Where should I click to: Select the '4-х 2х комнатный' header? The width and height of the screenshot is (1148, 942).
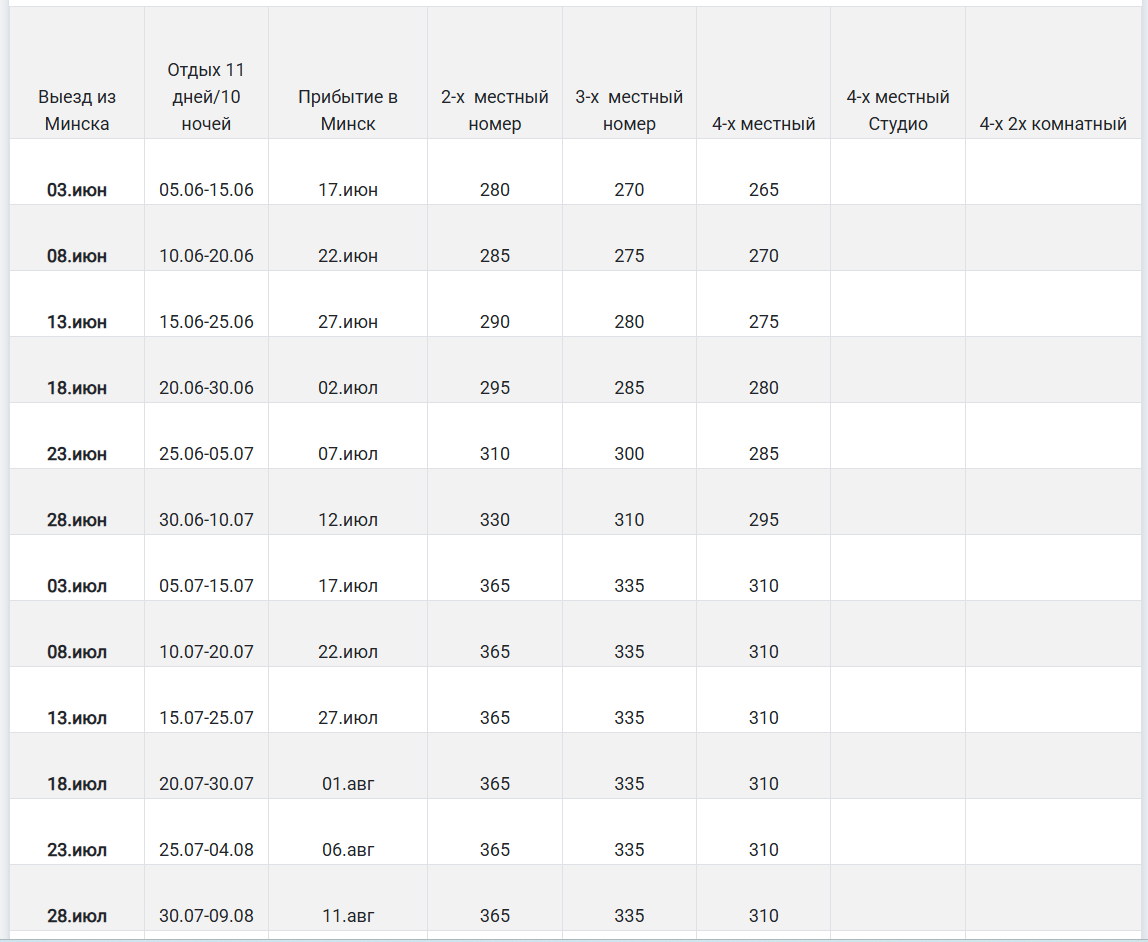tap(1053, 124)
